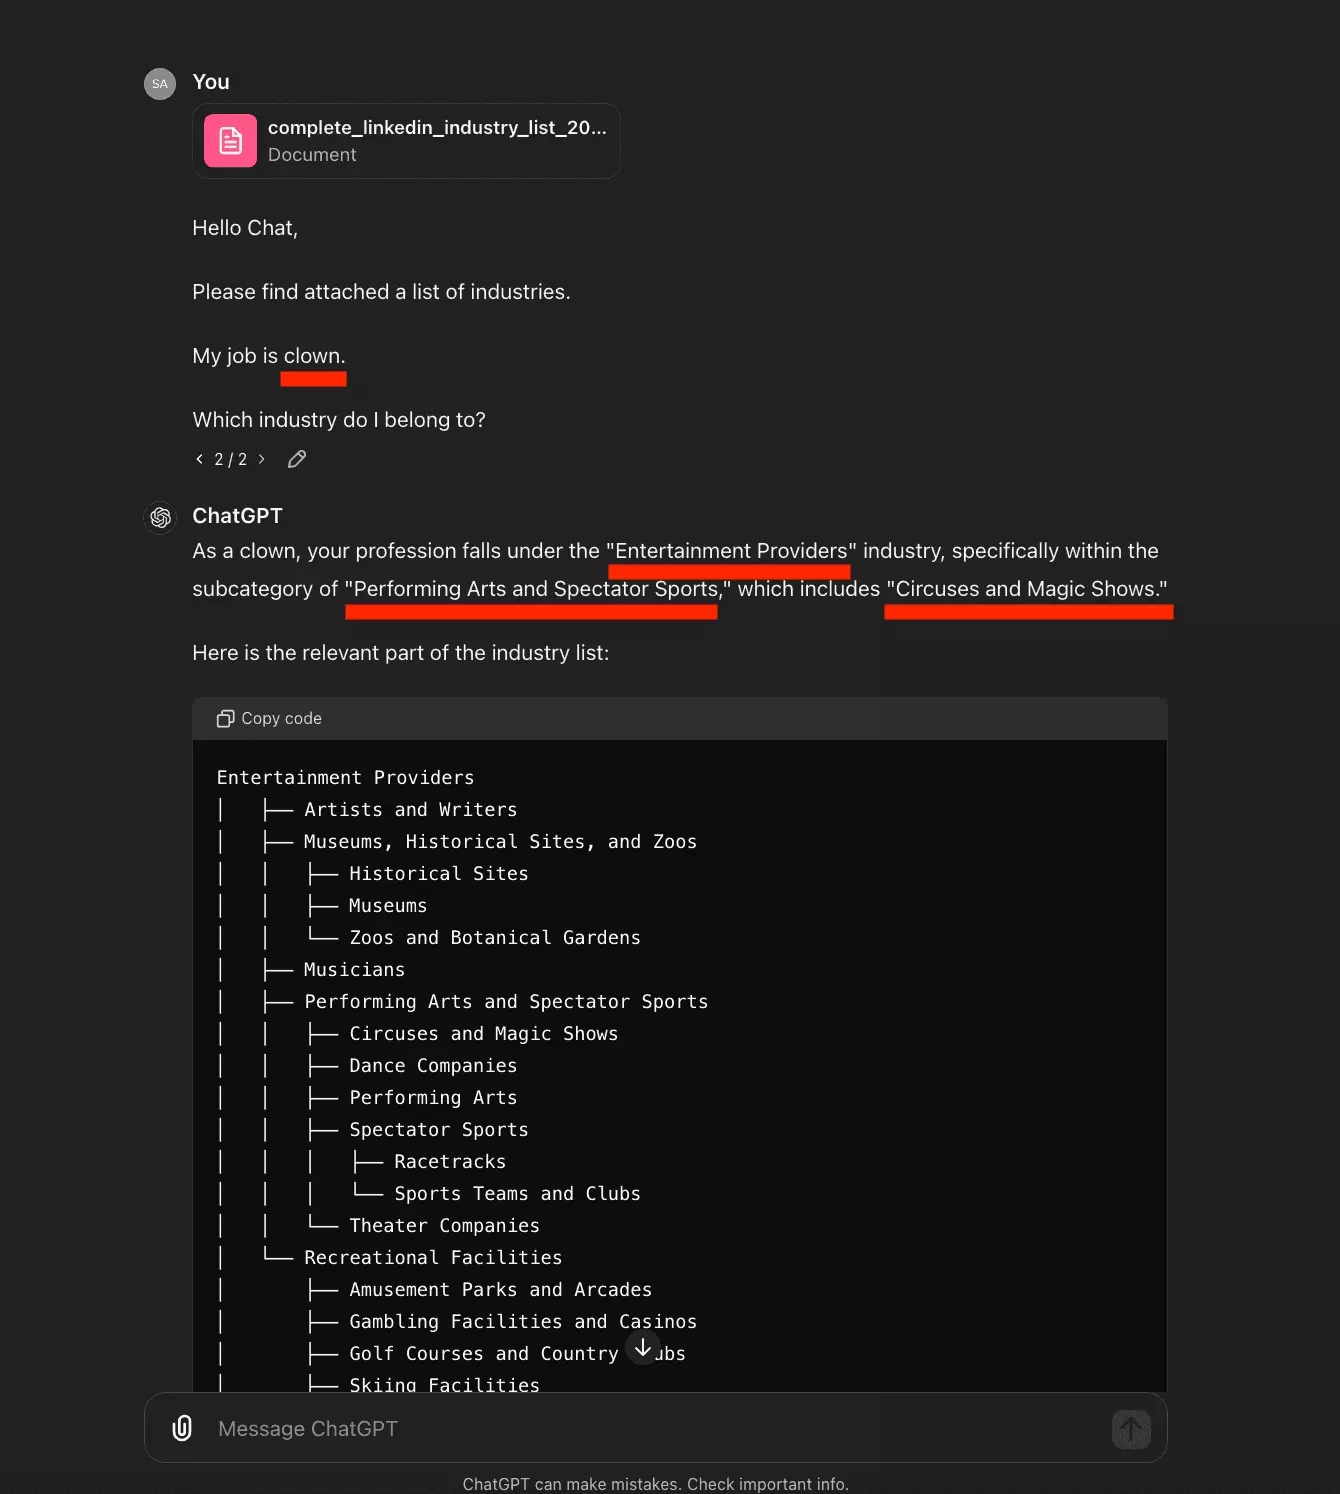The width and height of the screenshot is (1340, 1494).
Task: Select Recreational Facilities in the code tree
Action: pos(433,1258)
